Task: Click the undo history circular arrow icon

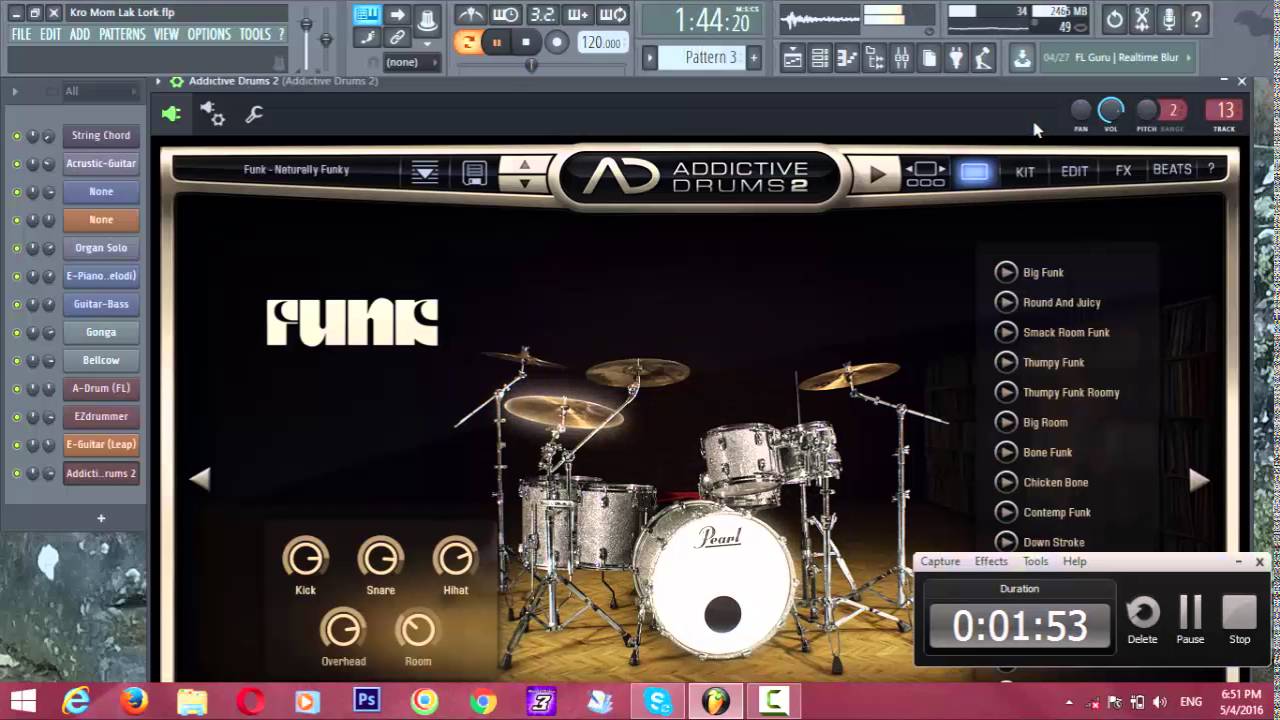Action: coord(1115,18)
